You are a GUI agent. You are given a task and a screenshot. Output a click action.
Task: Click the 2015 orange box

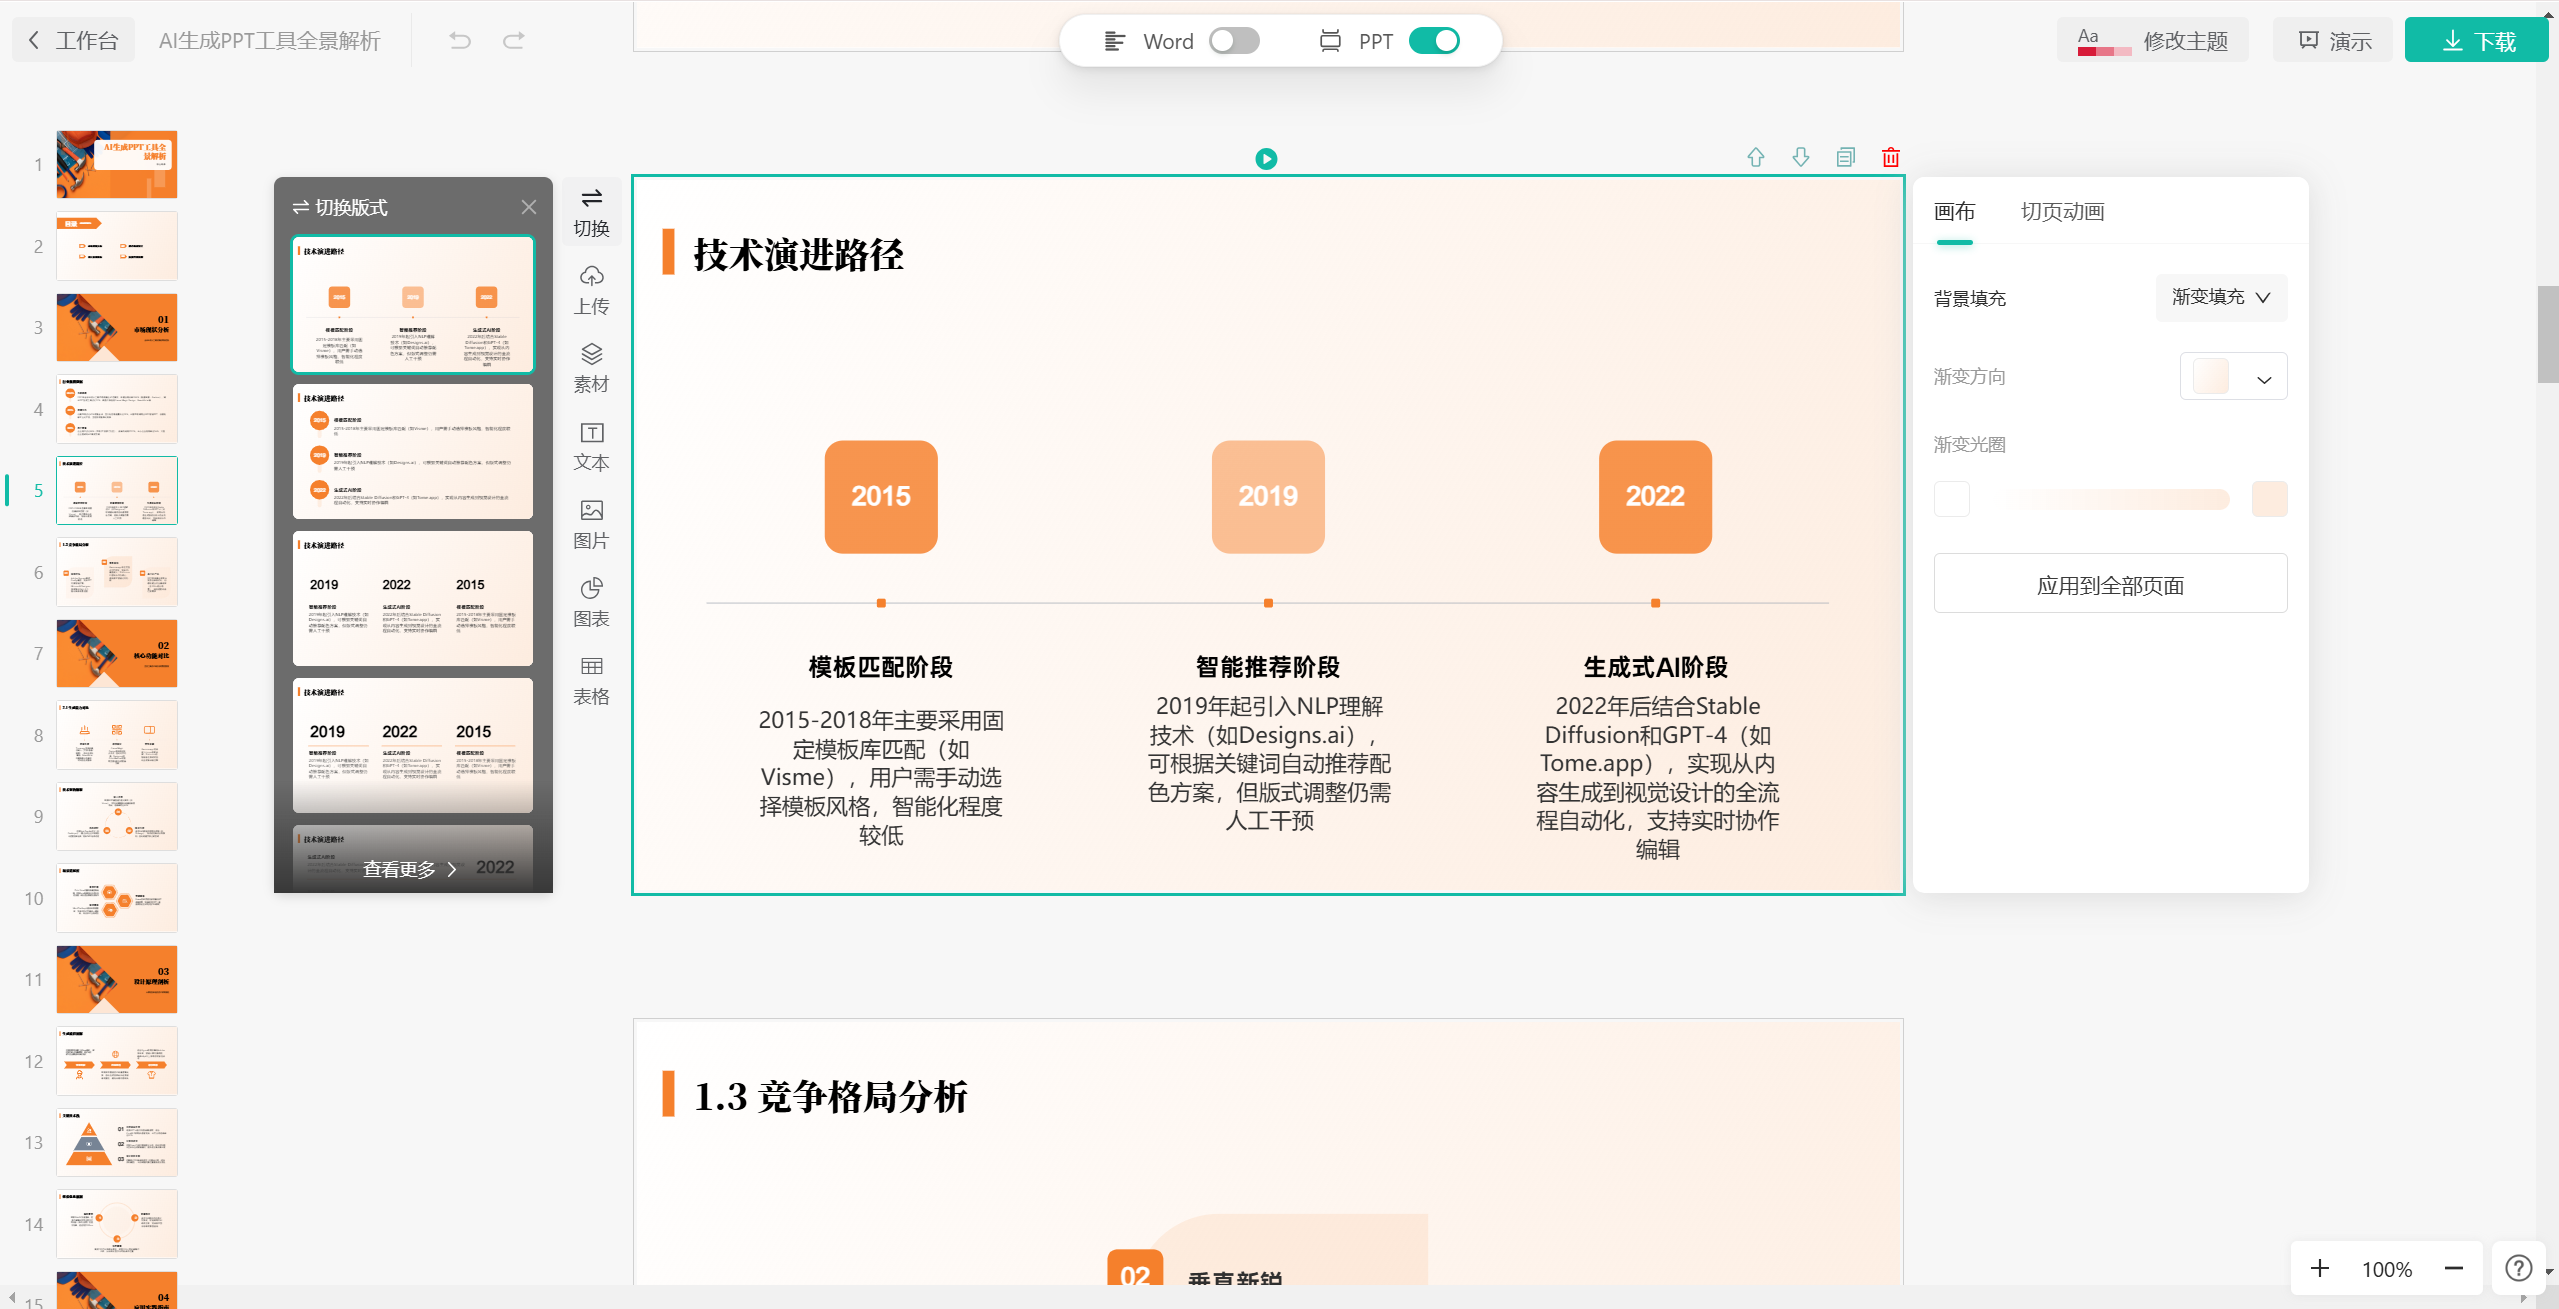(x=881, y=496)
